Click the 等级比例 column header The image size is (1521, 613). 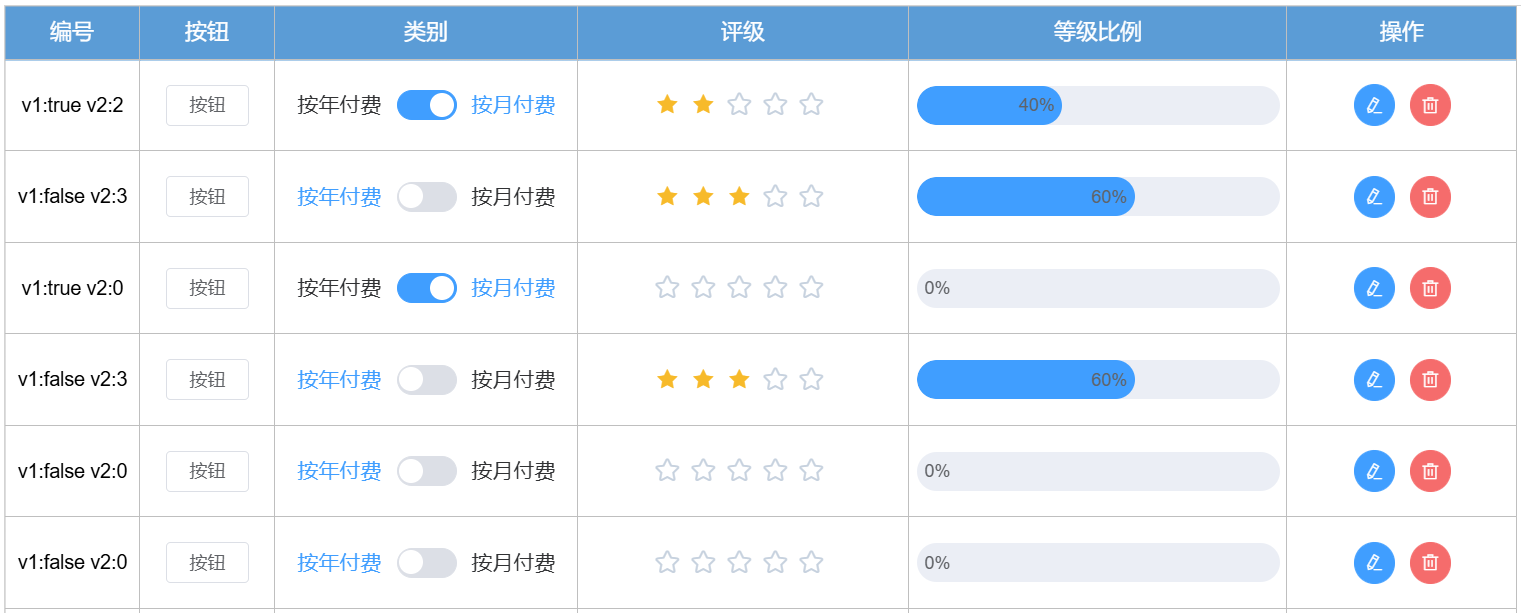click(x=1097, y=32)
